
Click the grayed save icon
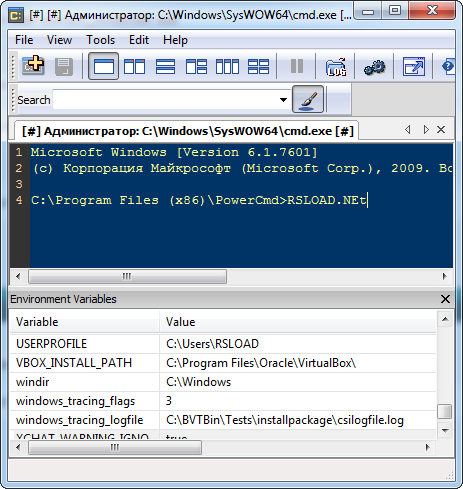pyautogui.click(x=64, y=67)
